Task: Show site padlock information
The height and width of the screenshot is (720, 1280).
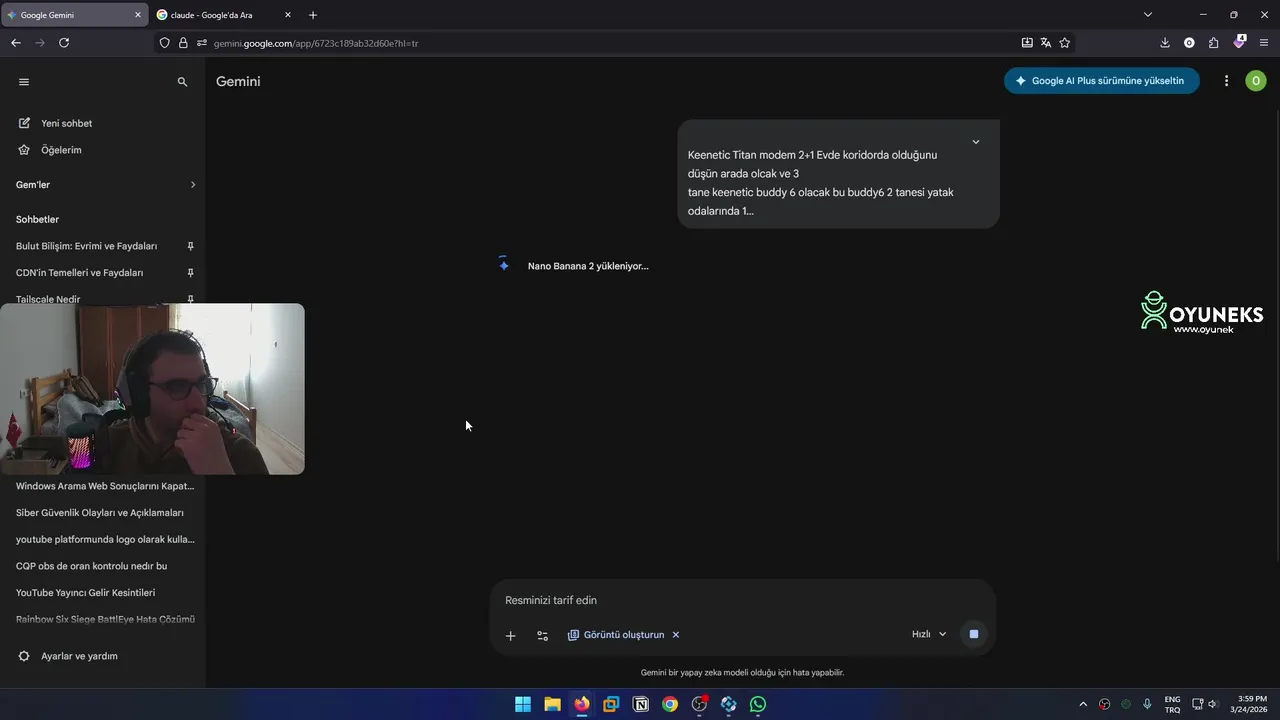Action: (x=183, y=43)
